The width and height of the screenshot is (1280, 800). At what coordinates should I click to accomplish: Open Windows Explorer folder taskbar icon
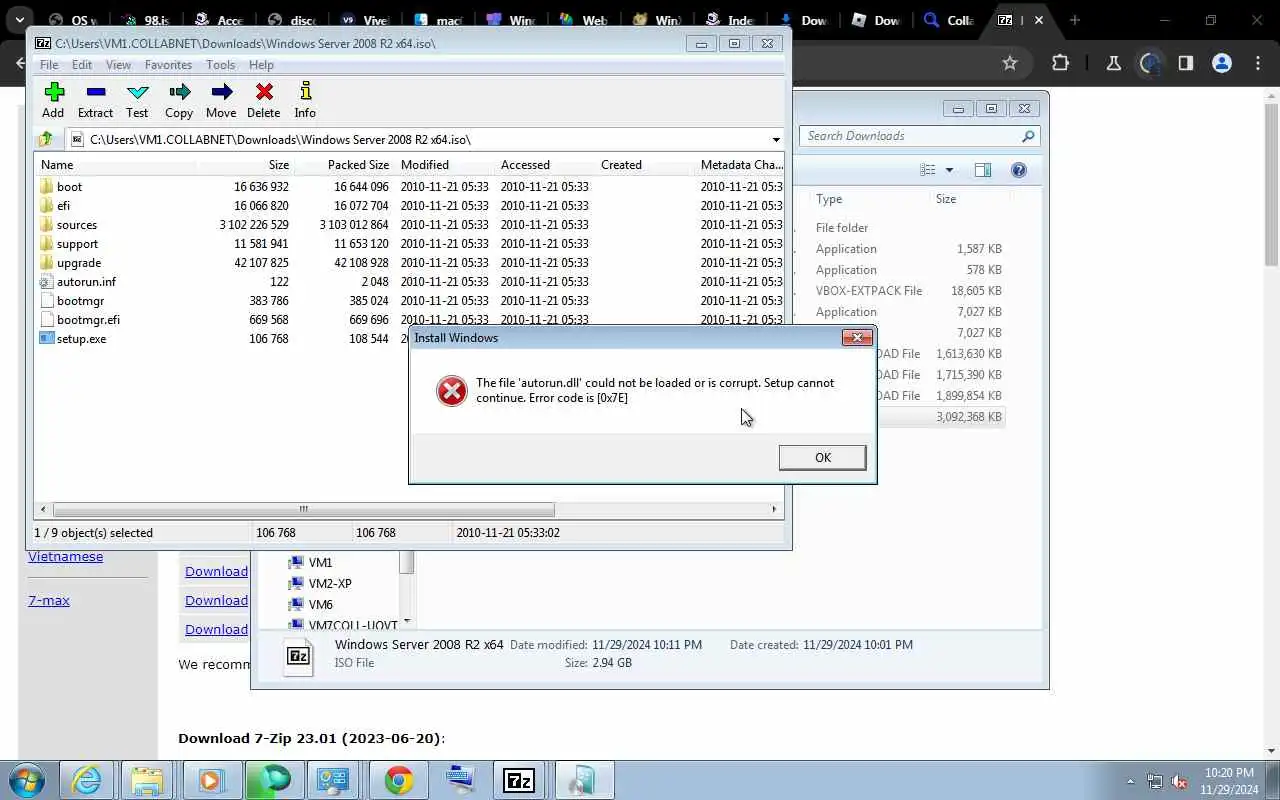147,780
